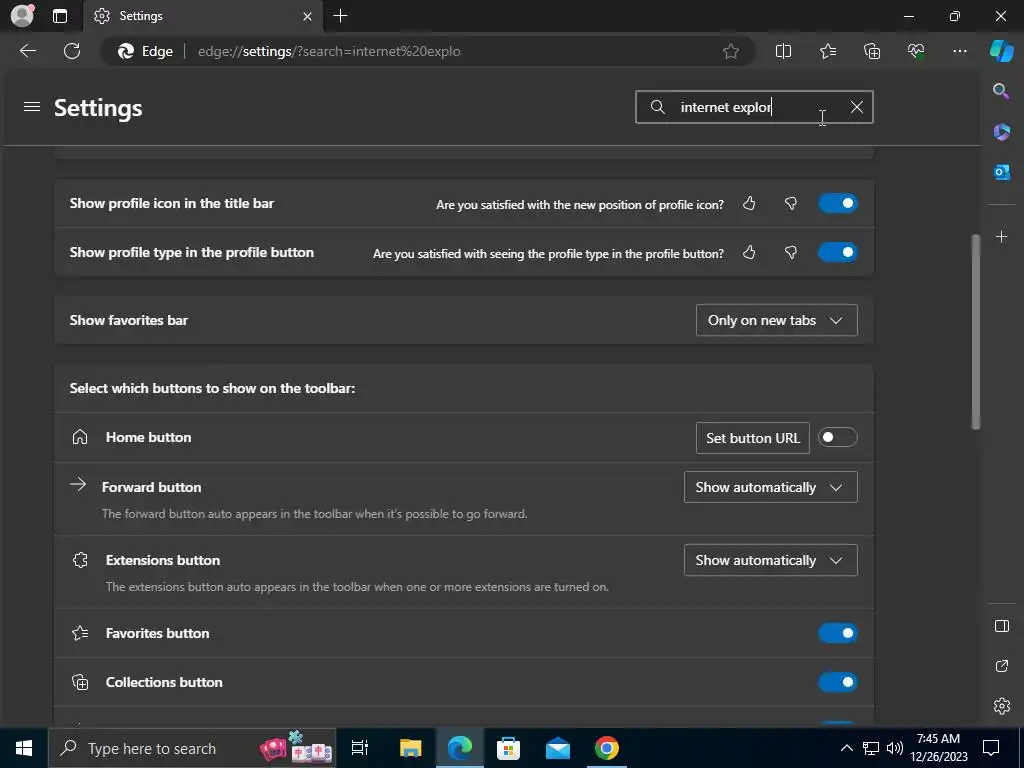This screenshot has height=768, width=1024.
Task: Toggle Show profile icon in title bar
Action: (837, 203)
